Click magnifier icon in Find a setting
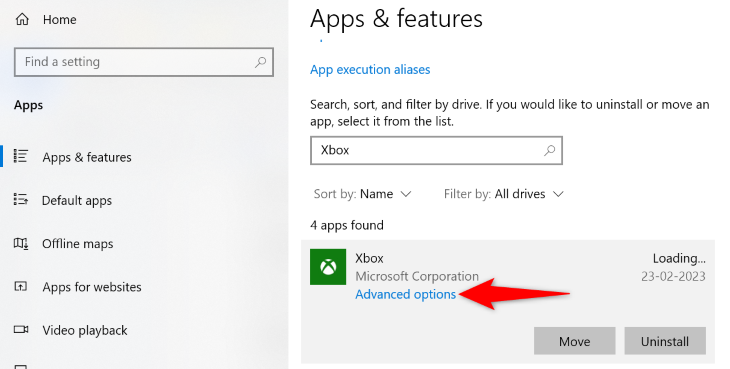Screen dimensions: 730x369 point(260,62)
